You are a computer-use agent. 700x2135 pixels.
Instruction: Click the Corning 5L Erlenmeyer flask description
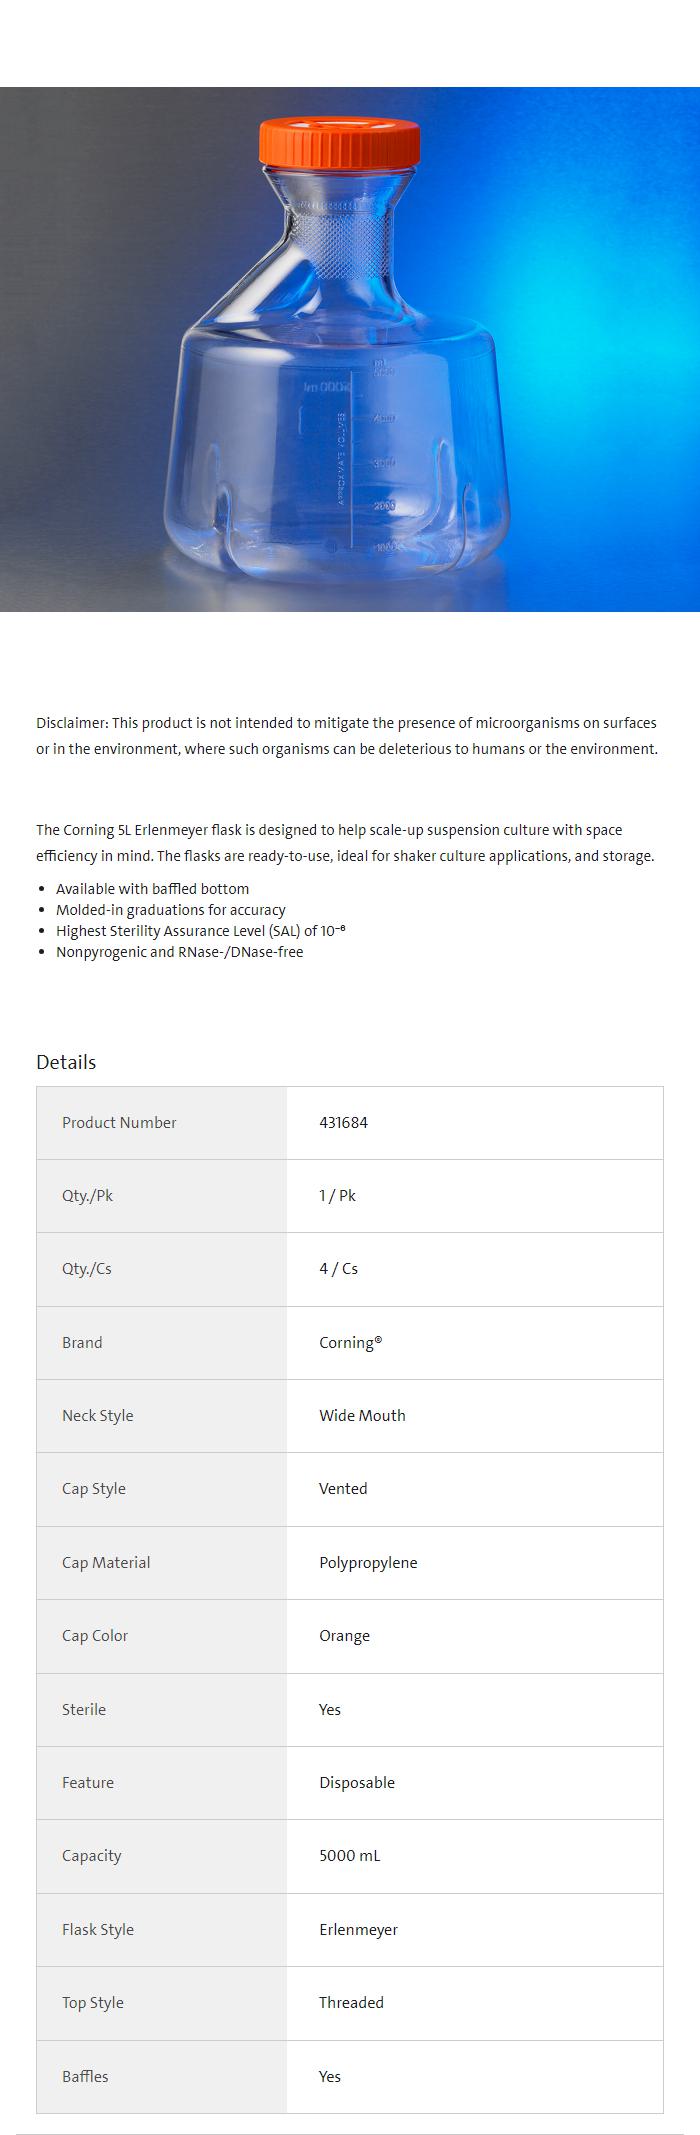tap(345, 843)
